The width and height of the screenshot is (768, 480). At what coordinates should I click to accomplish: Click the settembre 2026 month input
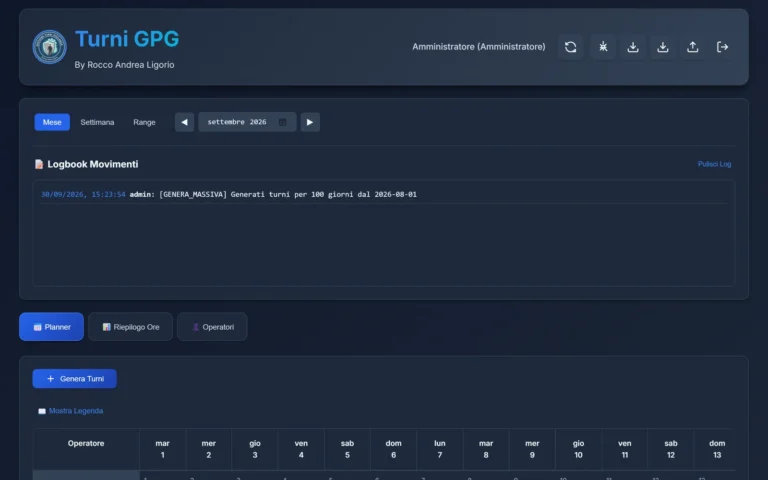[x=247, y=122]
